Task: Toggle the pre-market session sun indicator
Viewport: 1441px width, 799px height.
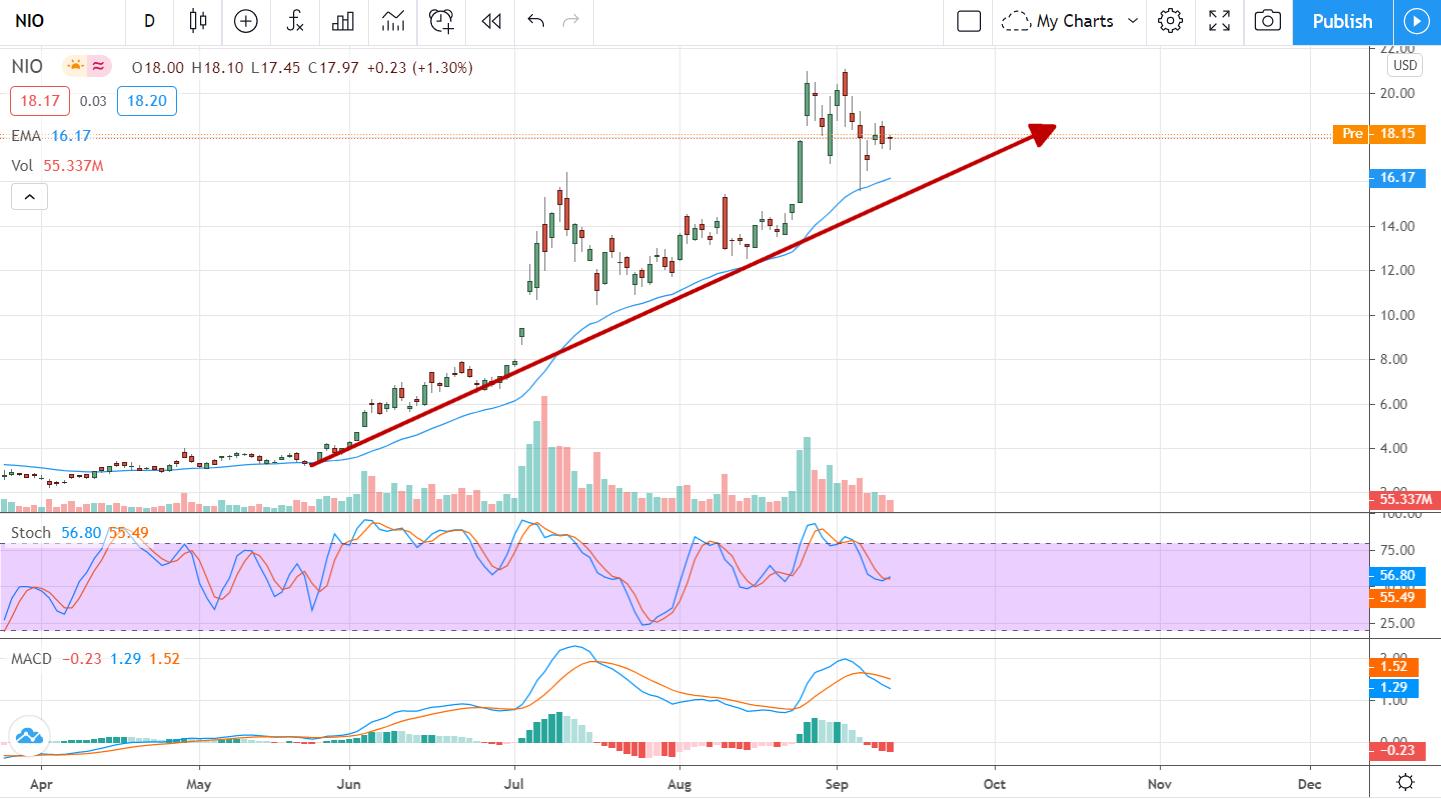Action: coord(75,67)
